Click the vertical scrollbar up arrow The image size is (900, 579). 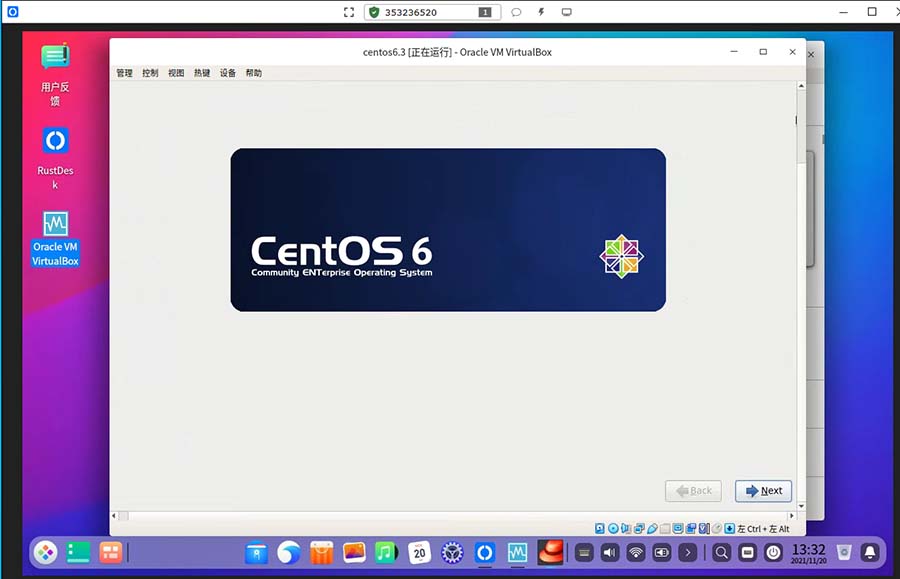801,86
